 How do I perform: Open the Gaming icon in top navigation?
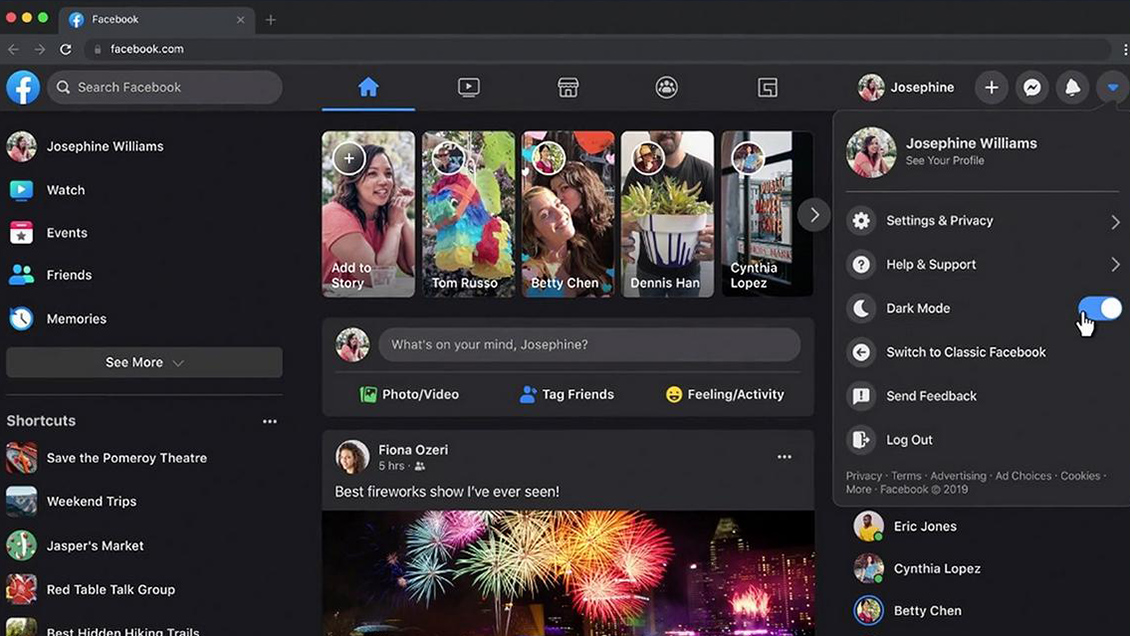[x=767, y=88]
